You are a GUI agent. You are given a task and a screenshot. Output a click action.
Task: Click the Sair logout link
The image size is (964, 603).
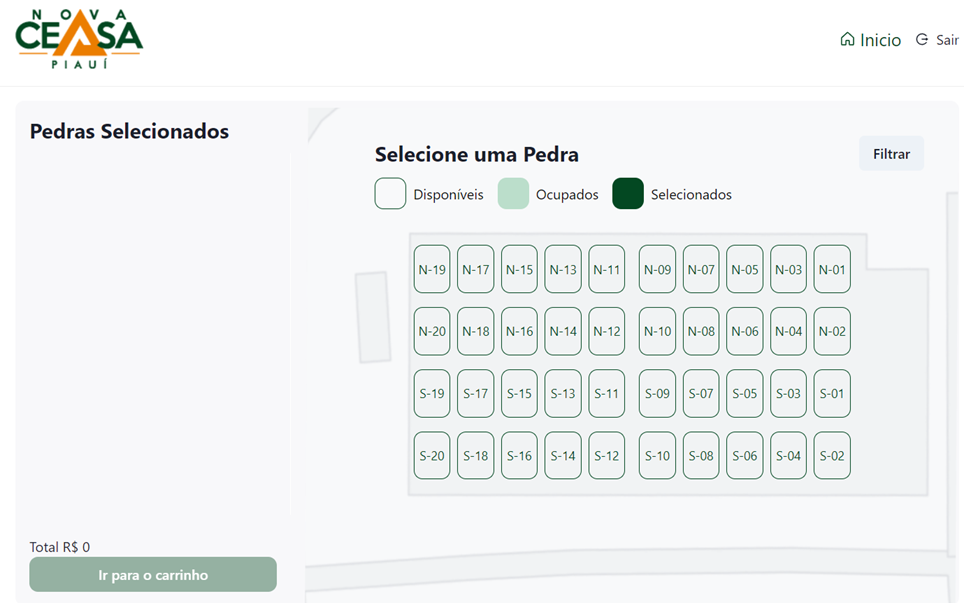[x=946, y=40]
